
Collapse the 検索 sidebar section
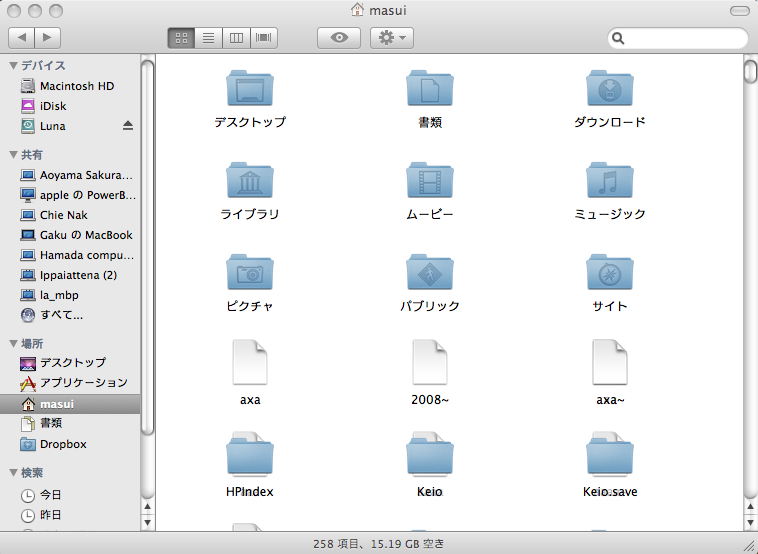14,473
